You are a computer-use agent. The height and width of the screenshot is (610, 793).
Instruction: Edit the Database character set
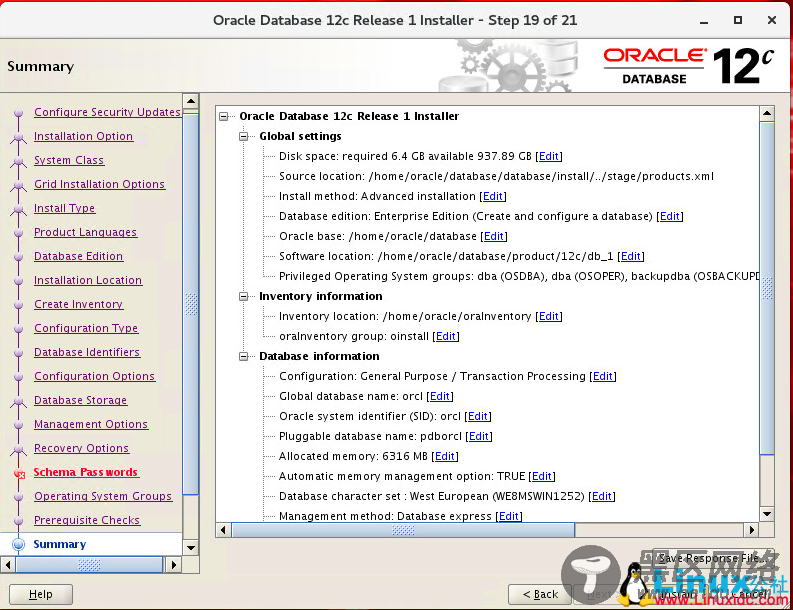[x=602, y=496]
